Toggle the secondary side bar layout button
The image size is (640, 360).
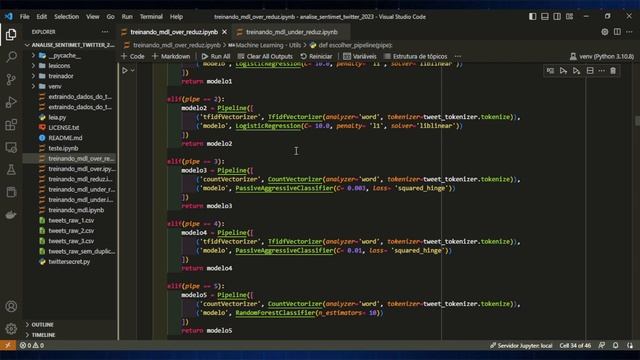click(557, 16)
